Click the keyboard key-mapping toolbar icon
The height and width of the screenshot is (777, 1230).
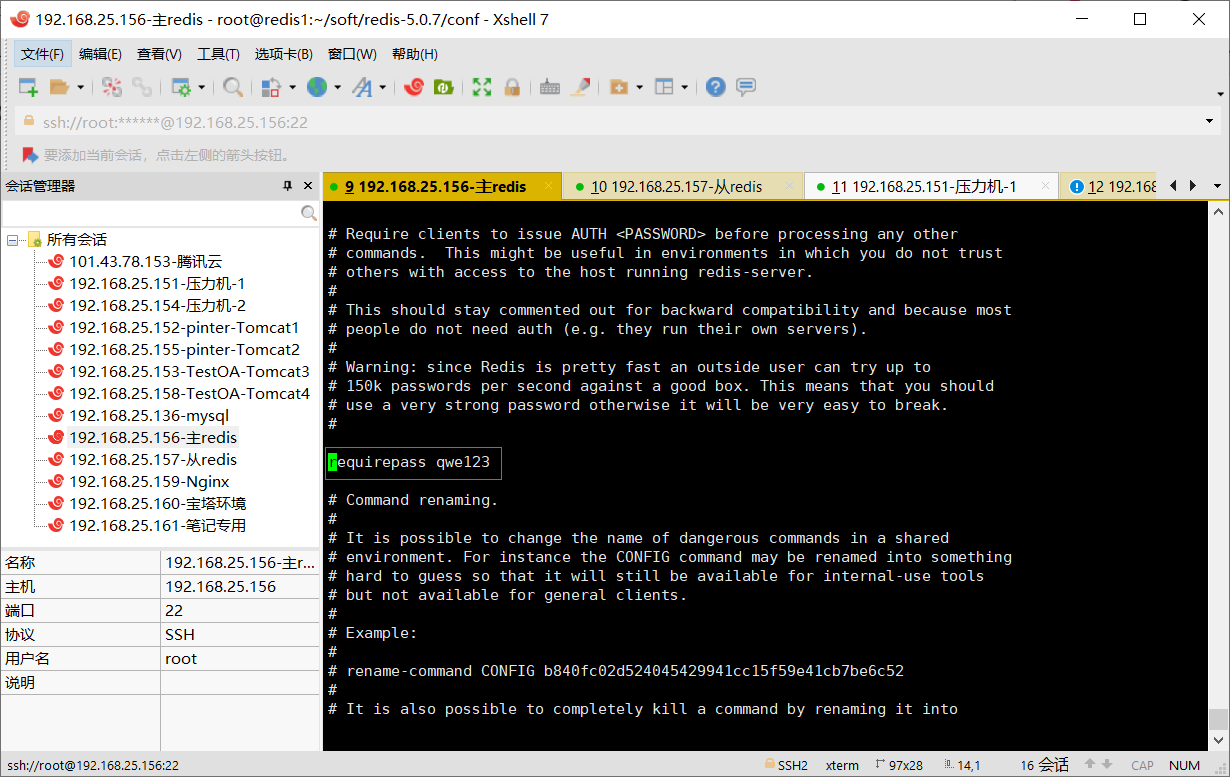tap(549, 87)
